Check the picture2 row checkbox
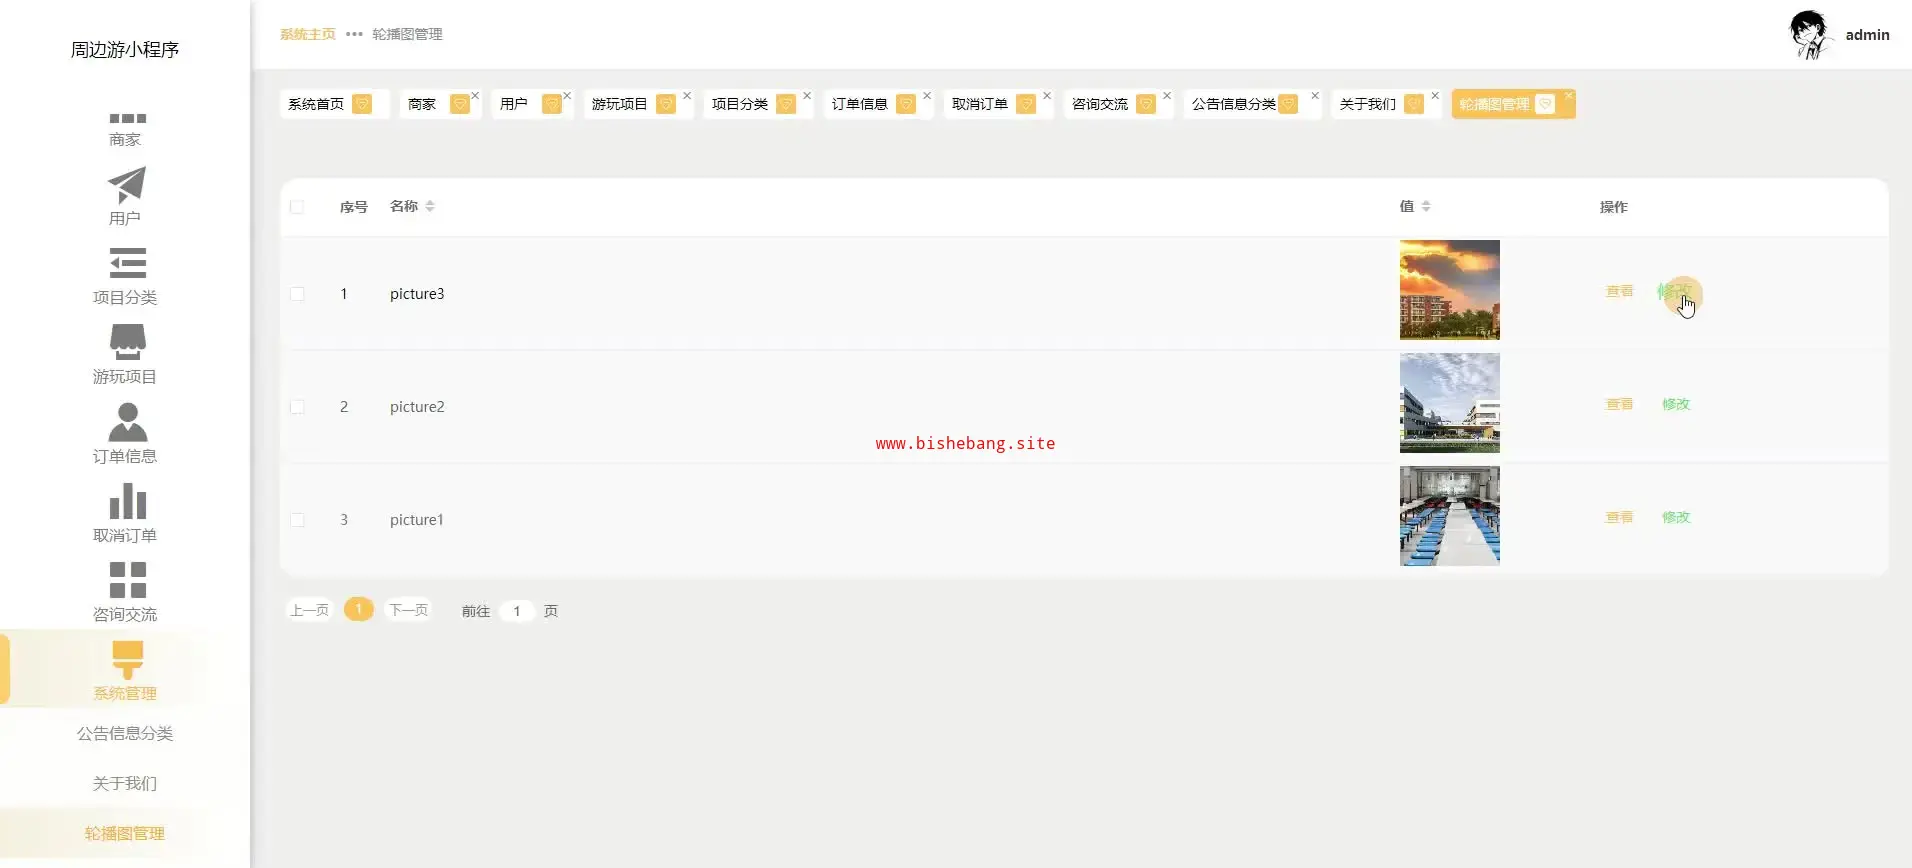 coord(297,407)
